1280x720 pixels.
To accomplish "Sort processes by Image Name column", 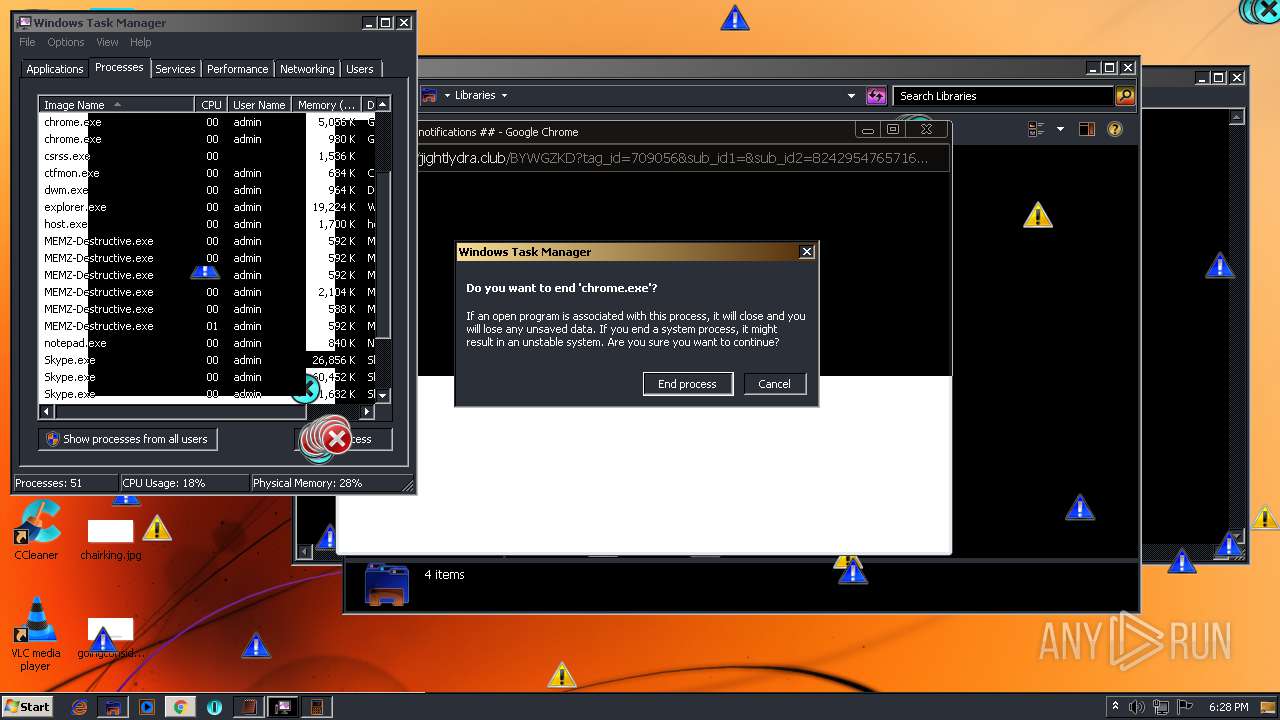I will [117, 105].
